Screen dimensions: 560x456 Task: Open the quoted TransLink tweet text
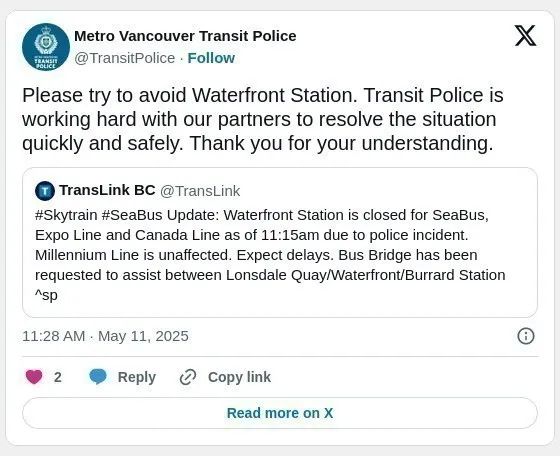pyautogui.click(x=270, y=255)
